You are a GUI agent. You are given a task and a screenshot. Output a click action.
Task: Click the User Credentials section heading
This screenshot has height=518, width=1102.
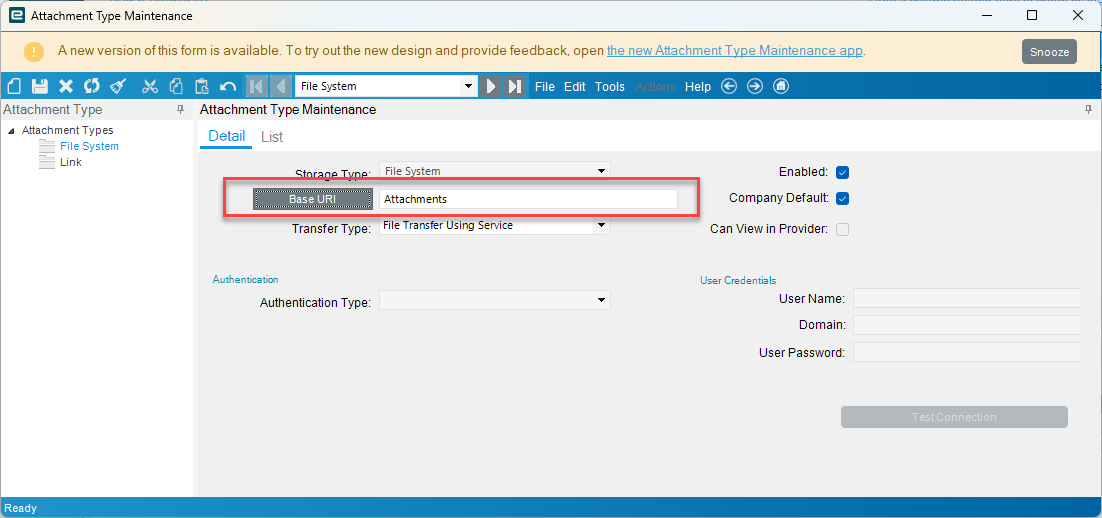tap(738, 280)
